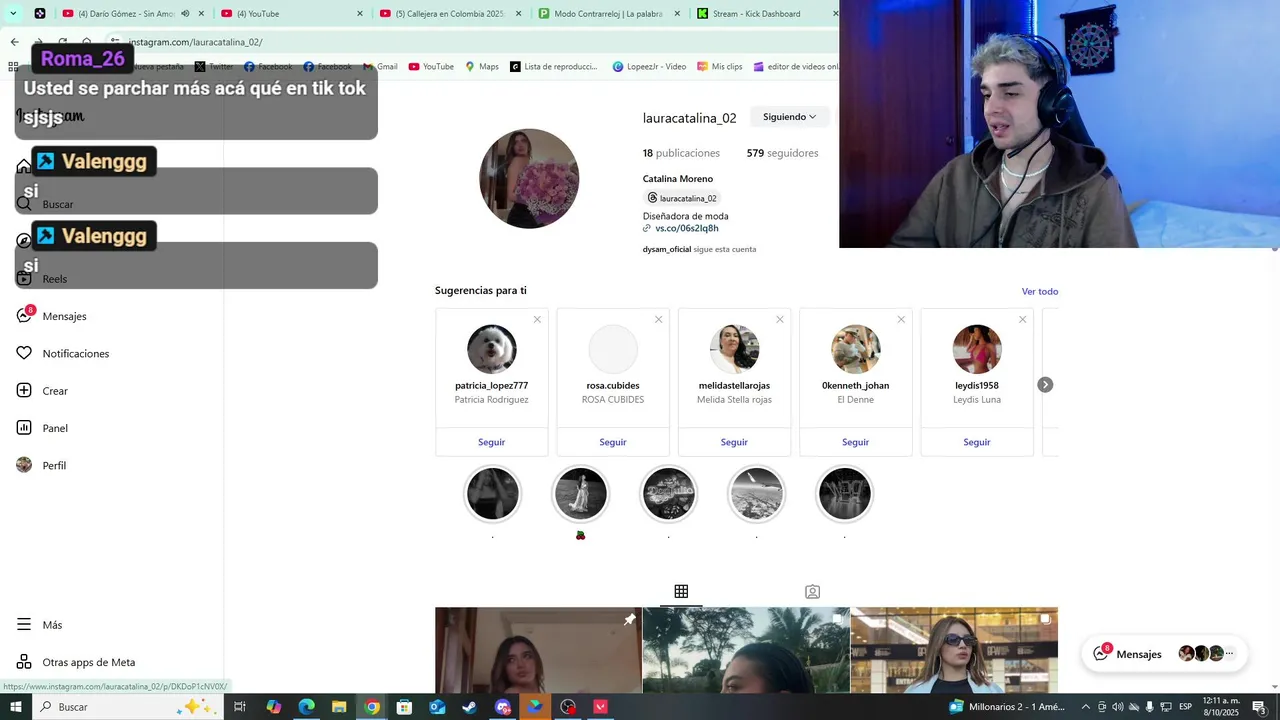The width and height of the screenshot is (1280, 720).
Task: Open the third post with sunglasses
Action: pyautogui.click(x=954, y=650)
